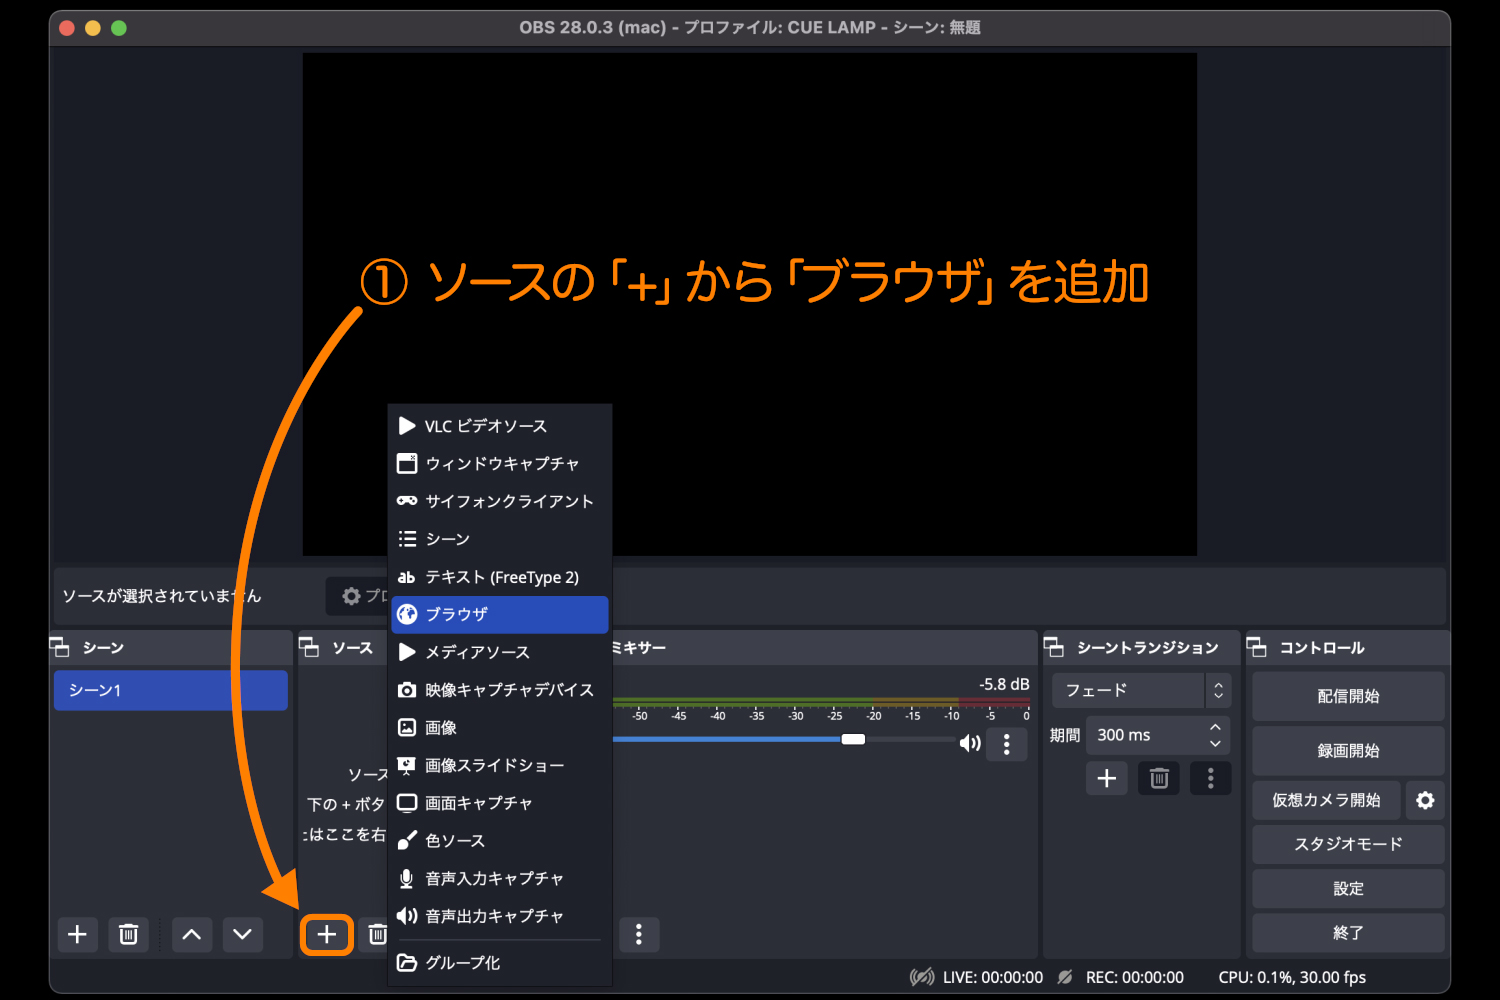Click the Scene Transitions dock icon

[1054, 647]
